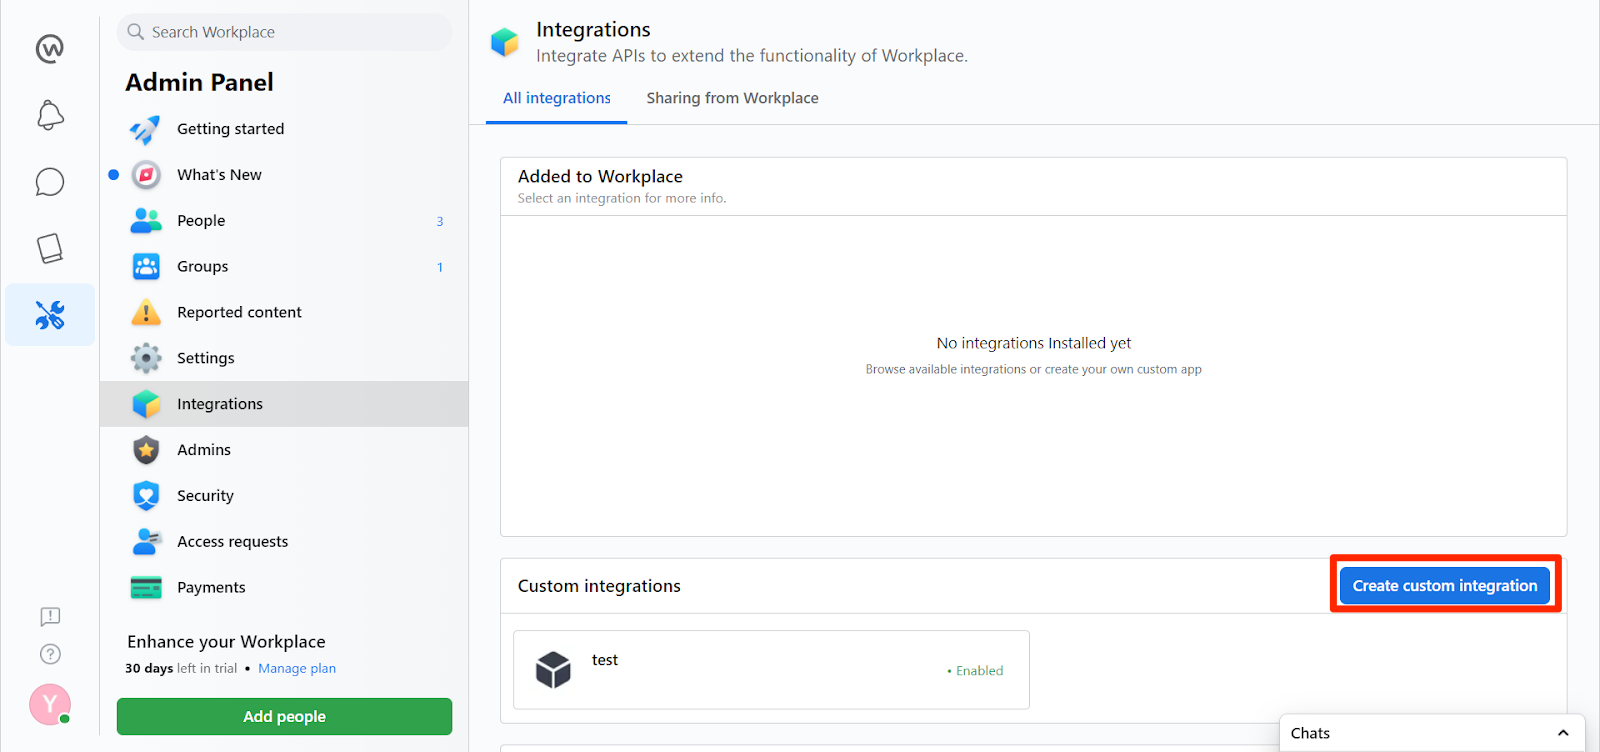The height and width of the screenshot is (752, 1600).
Task: Focus the Search Workplace field
Action: 285,32
